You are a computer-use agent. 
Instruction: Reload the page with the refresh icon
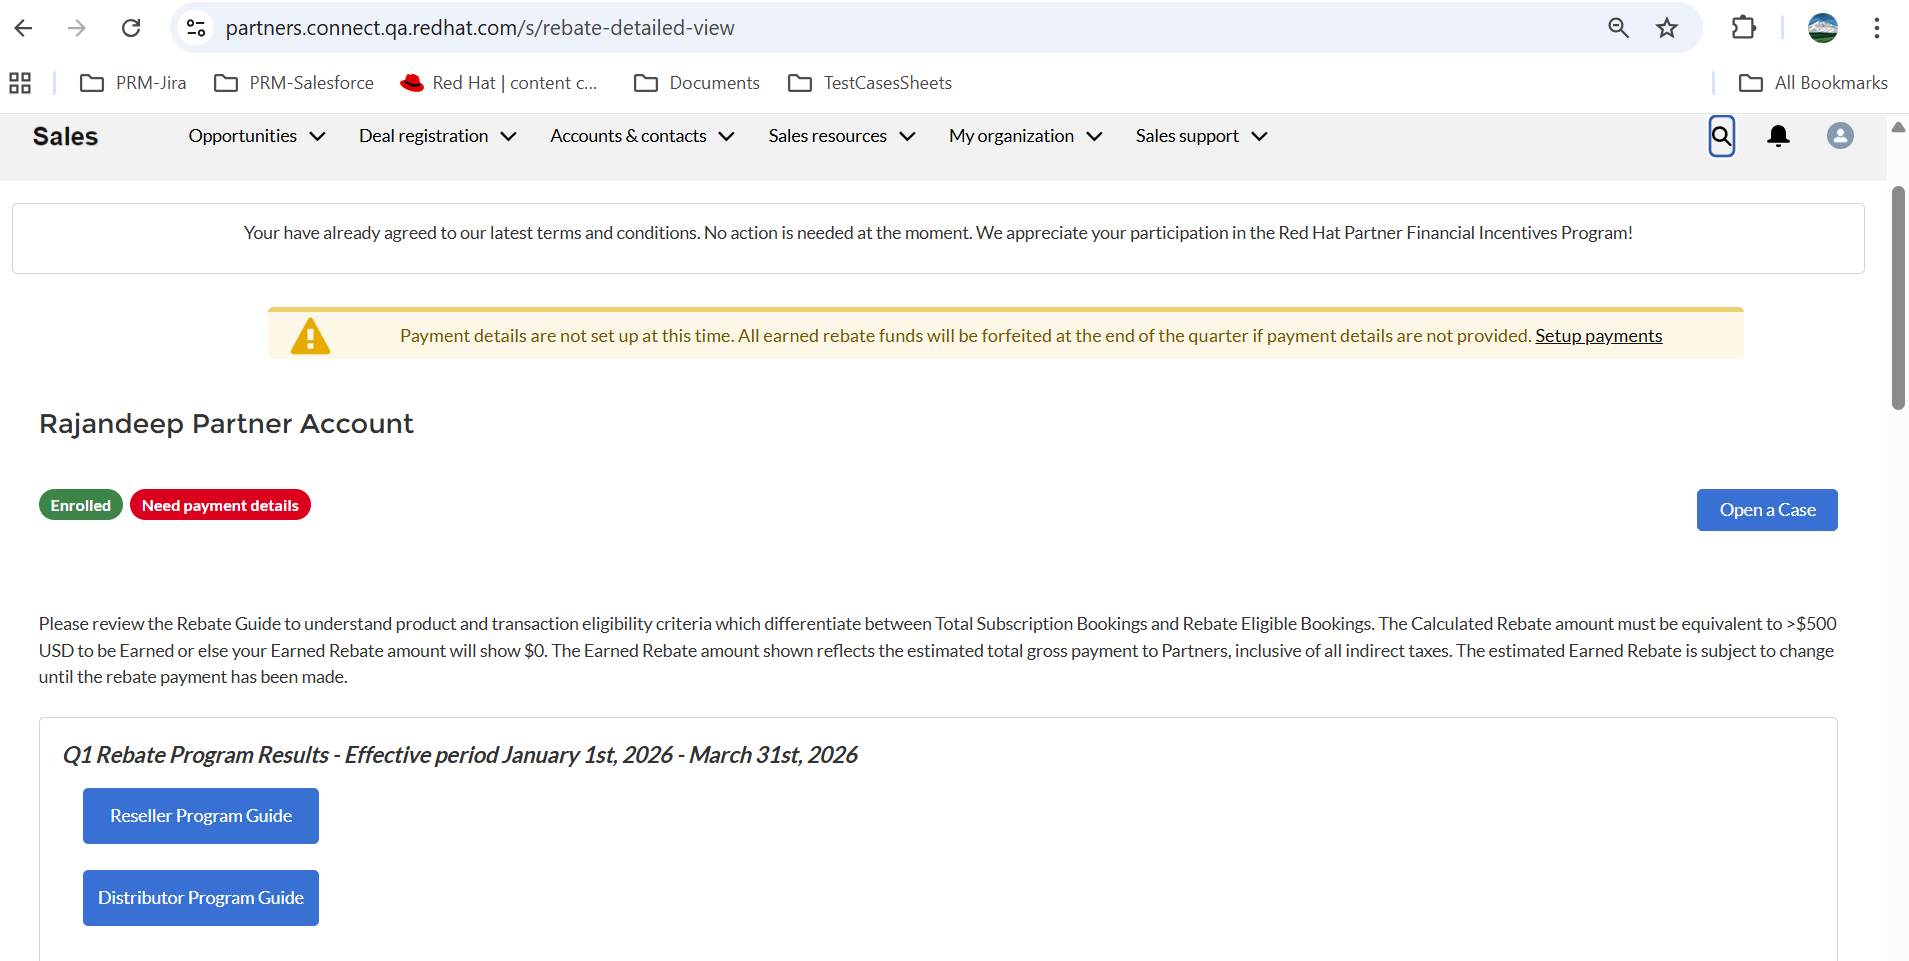pyautogui.click(x=131, y=28)
